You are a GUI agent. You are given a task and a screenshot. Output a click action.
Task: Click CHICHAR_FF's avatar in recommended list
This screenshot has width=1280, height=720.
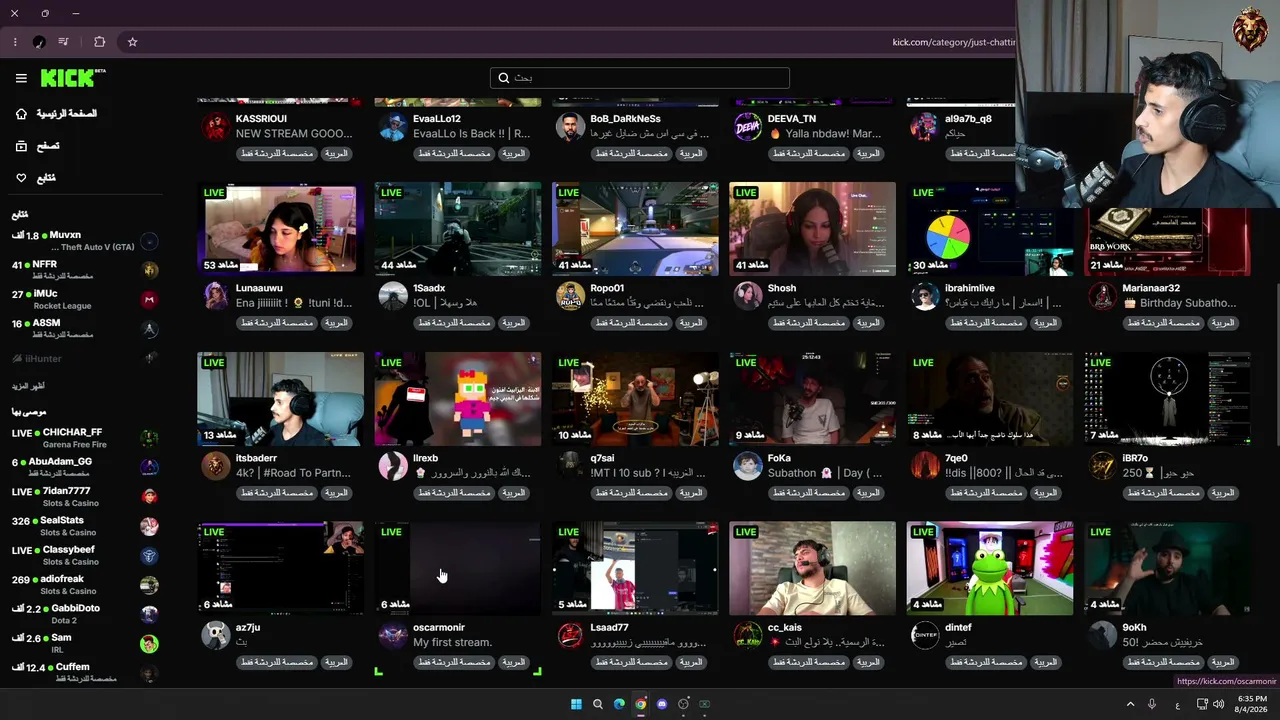tap(149, 438)
